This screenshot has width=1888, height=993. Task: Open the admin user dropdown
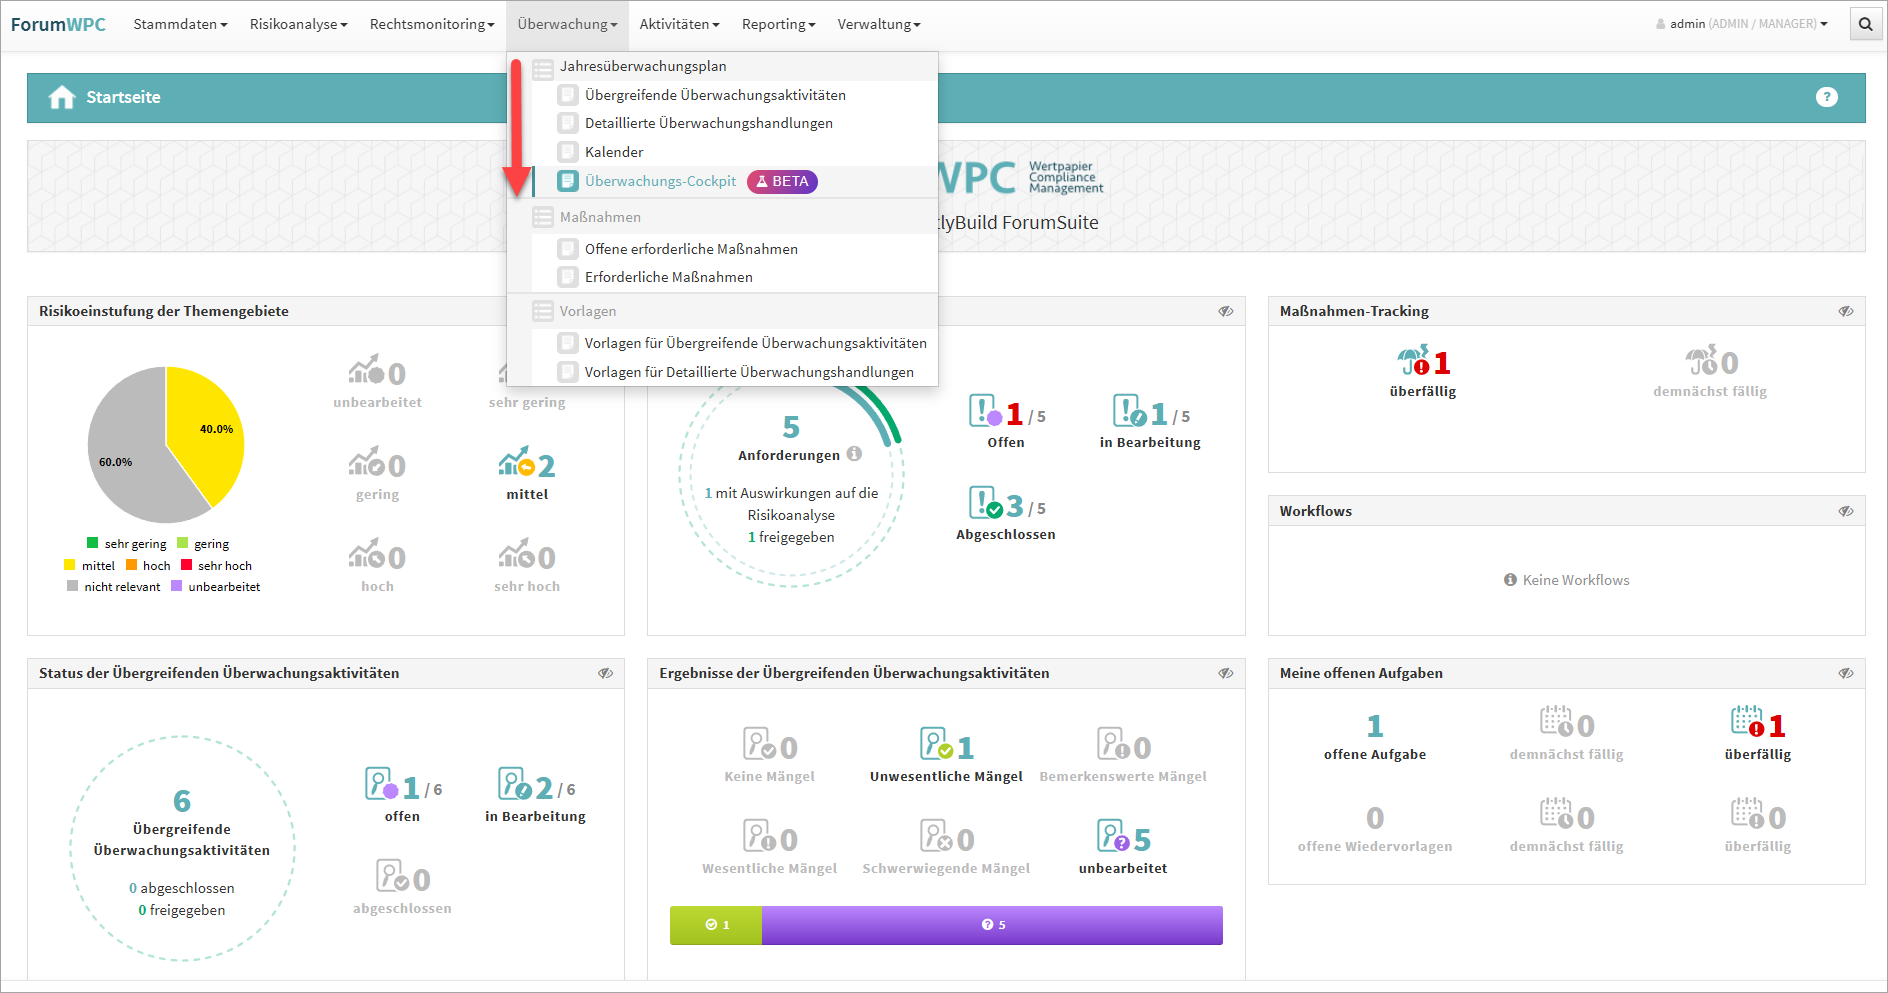click(x=1742, y=24)
